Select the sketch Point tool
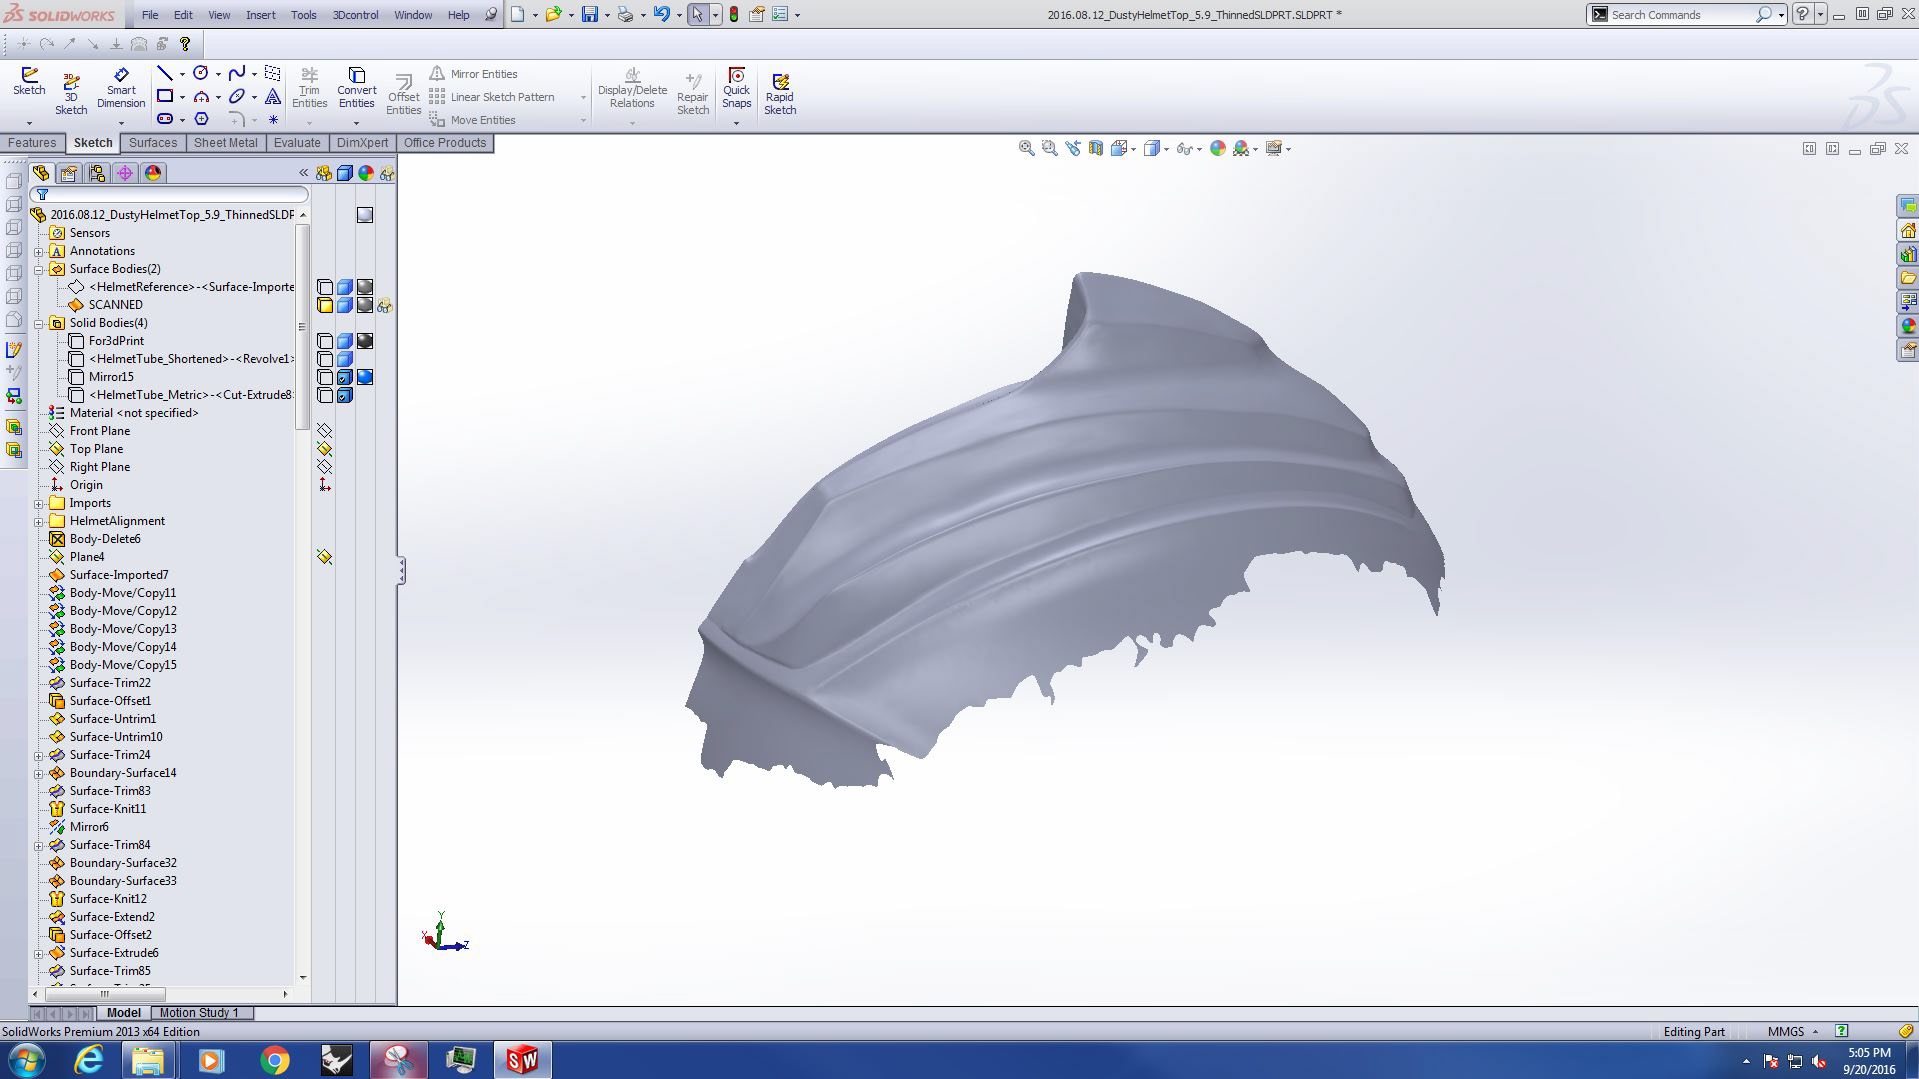Viewport: 1919px width, 1079px height. (272, 119)
